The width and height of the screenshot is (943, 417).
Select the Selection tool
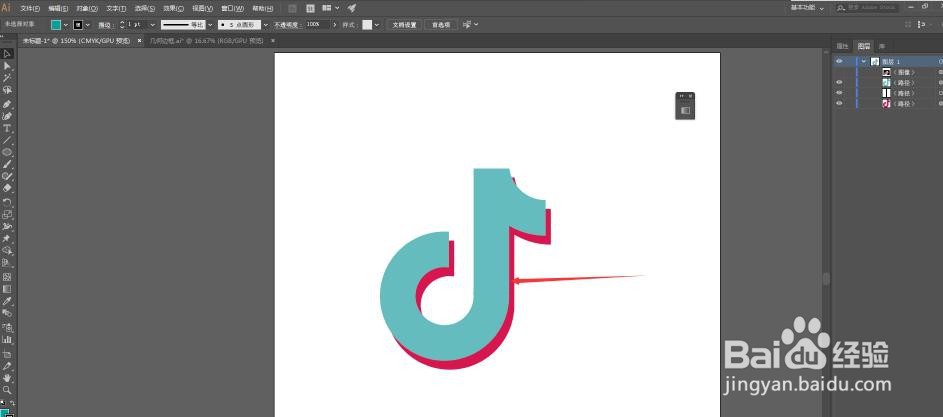(x=7, y=54)
